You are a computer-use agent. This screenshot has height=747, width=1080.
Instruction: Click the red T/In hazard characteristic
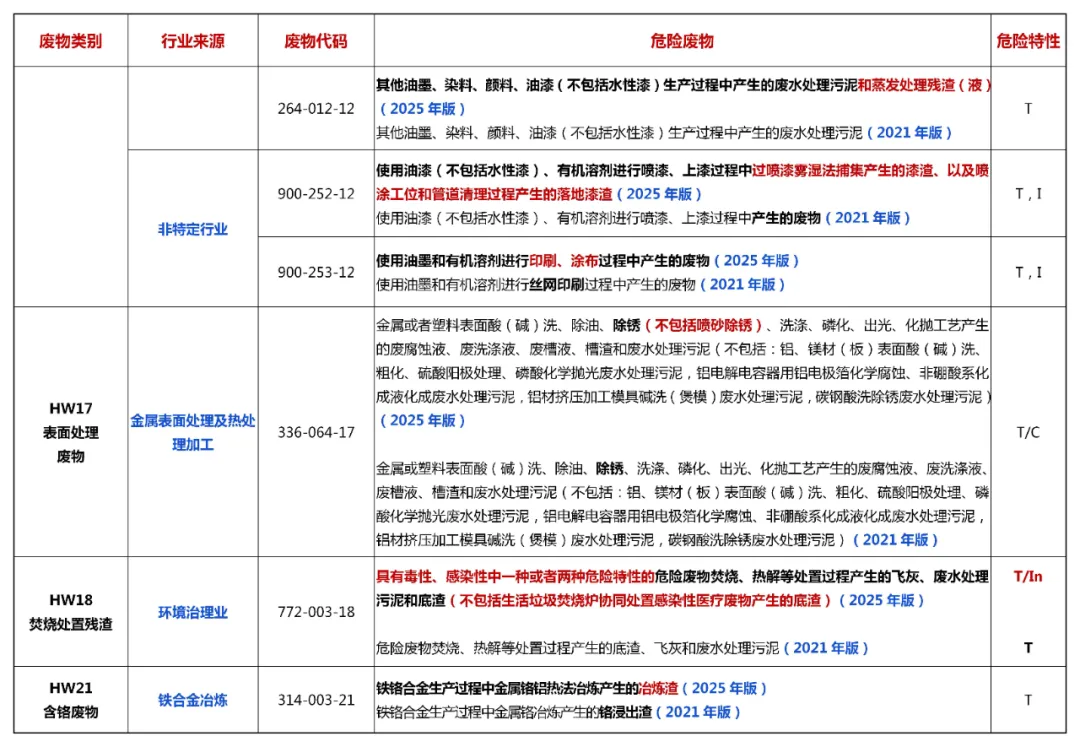1028,576
